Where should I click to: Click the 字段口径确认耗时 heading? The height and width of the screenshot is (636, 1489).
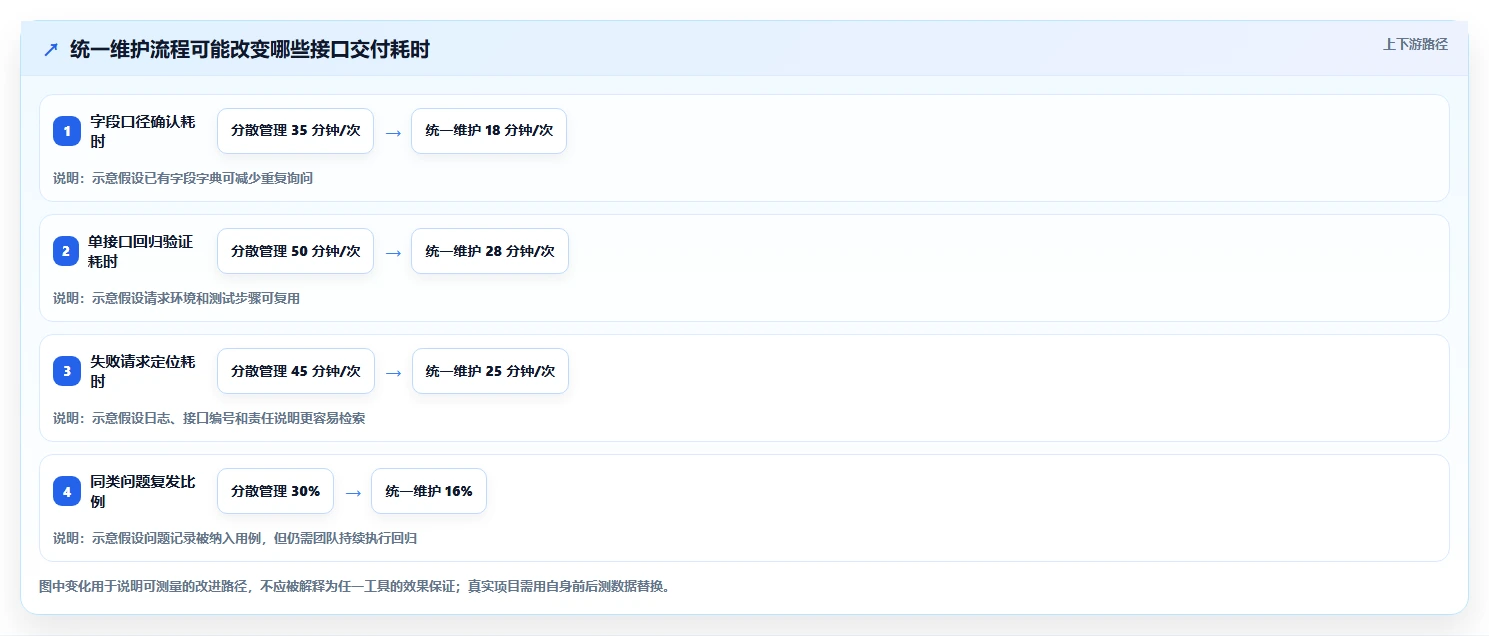[142, 131]
